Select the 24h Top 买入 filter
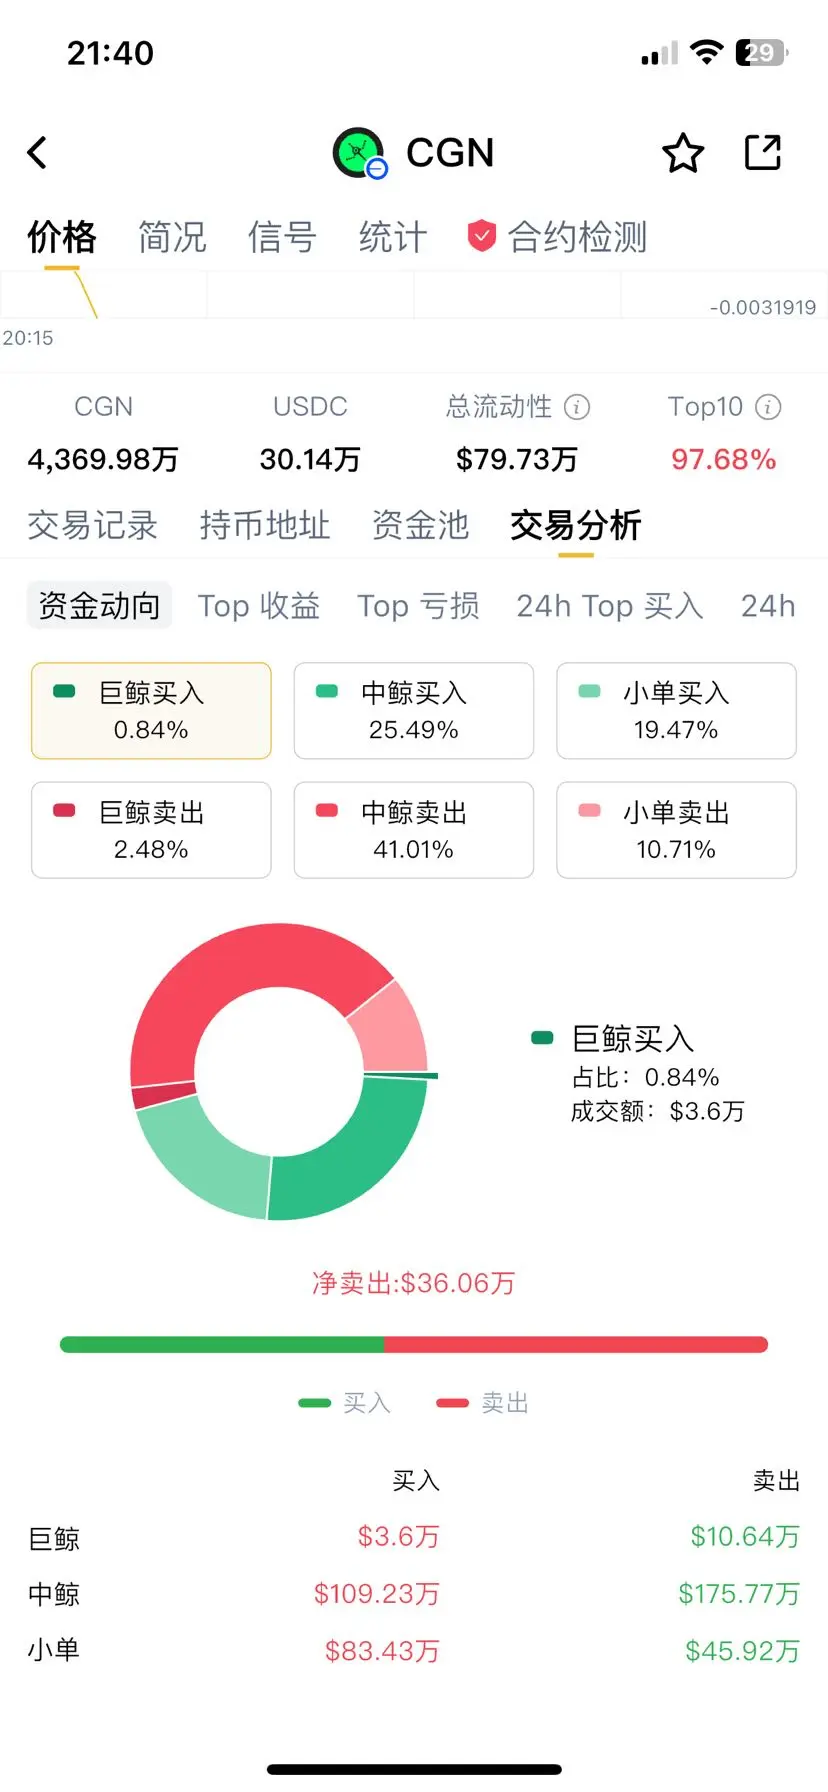The width and height of the screenshot is (828, 1792). (x=609, y=606)
